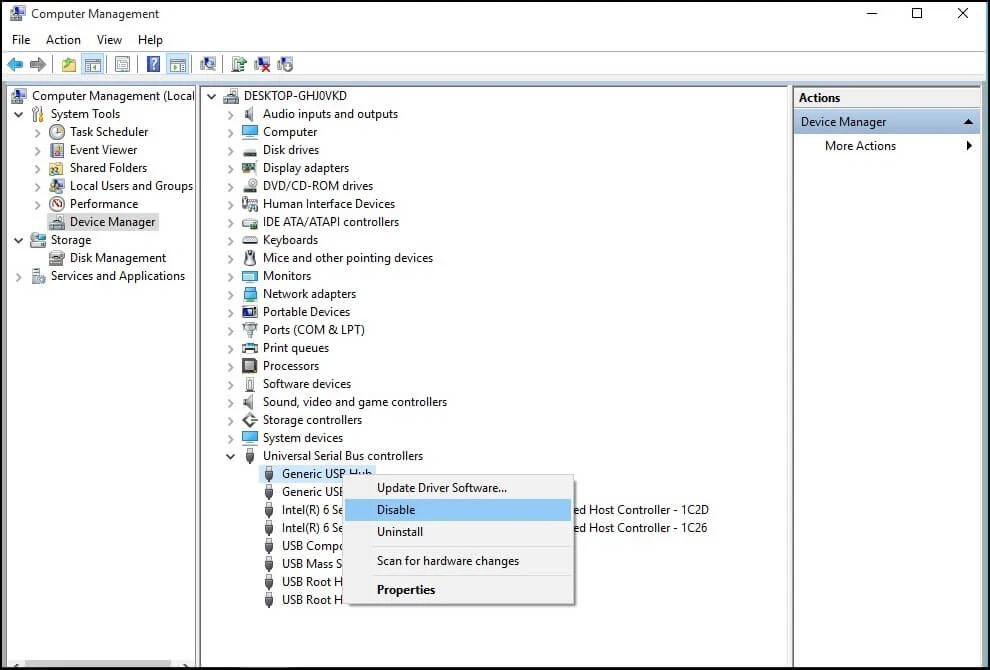The image size is (990, 670).
Task: Toggle the Show/Hide Action Pane button
Action: (x=177, y=65)
